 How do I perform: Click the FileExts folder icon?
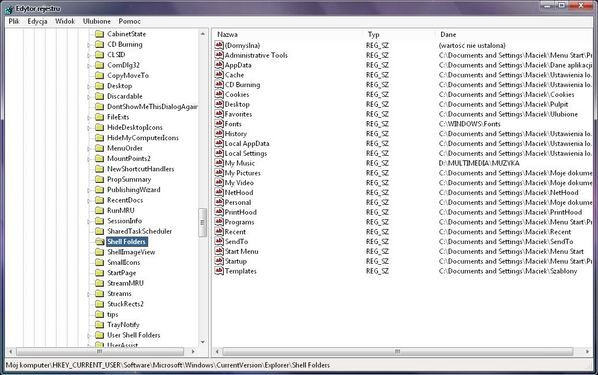[x=100, y=117]
